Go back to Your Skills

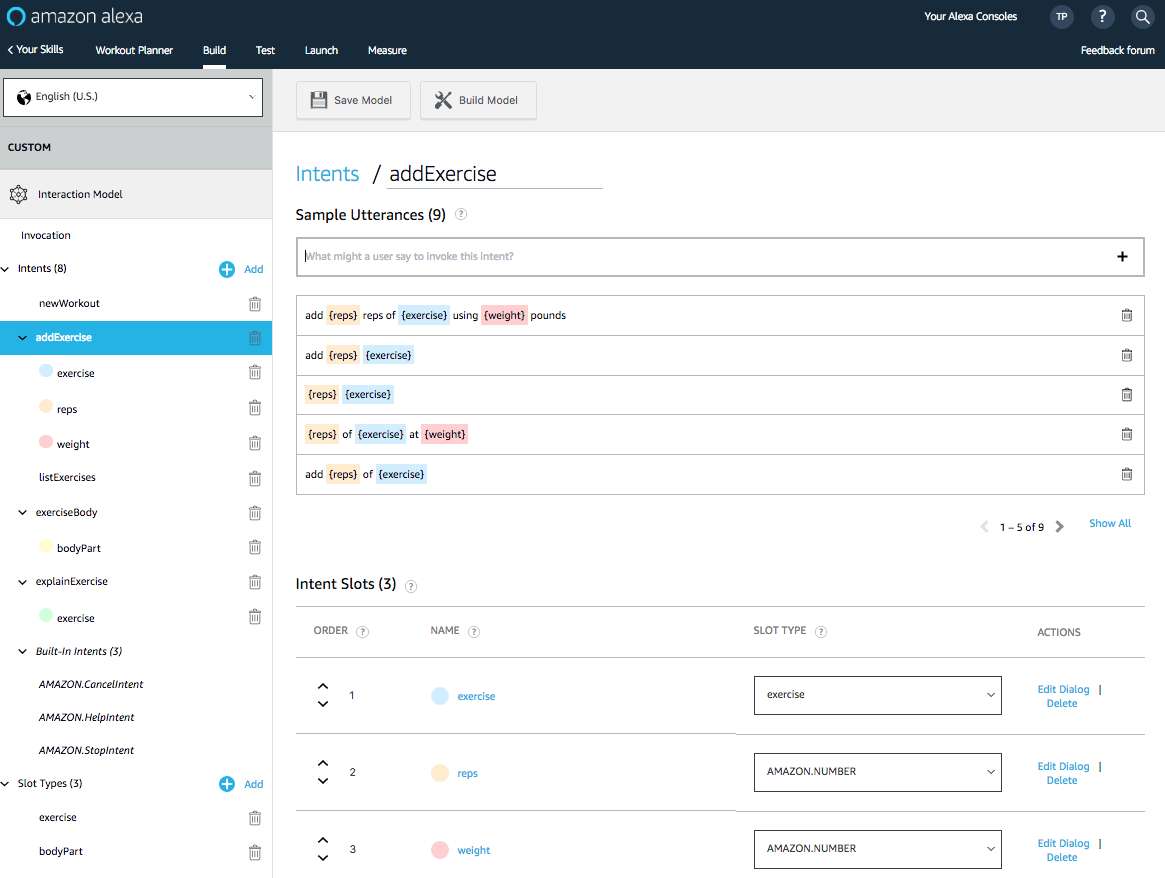(35, 50)
